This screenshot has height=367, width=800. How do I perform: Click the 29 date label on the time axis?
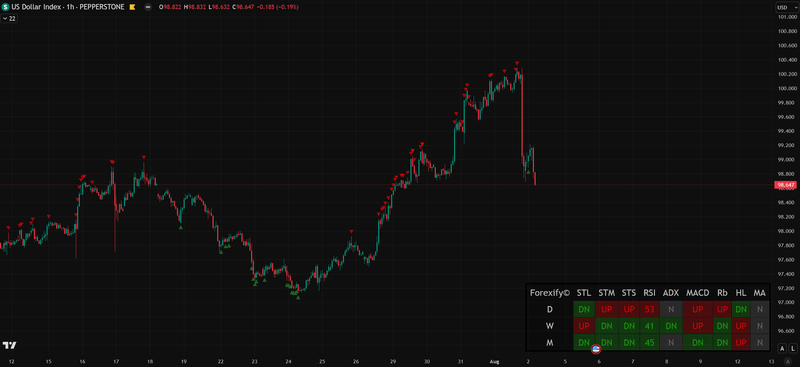coord(393,361)
